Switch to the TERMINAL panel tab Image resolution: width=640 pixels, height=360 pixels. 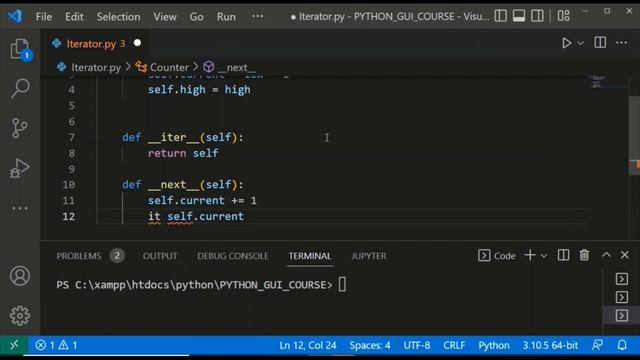pos(310,256)
